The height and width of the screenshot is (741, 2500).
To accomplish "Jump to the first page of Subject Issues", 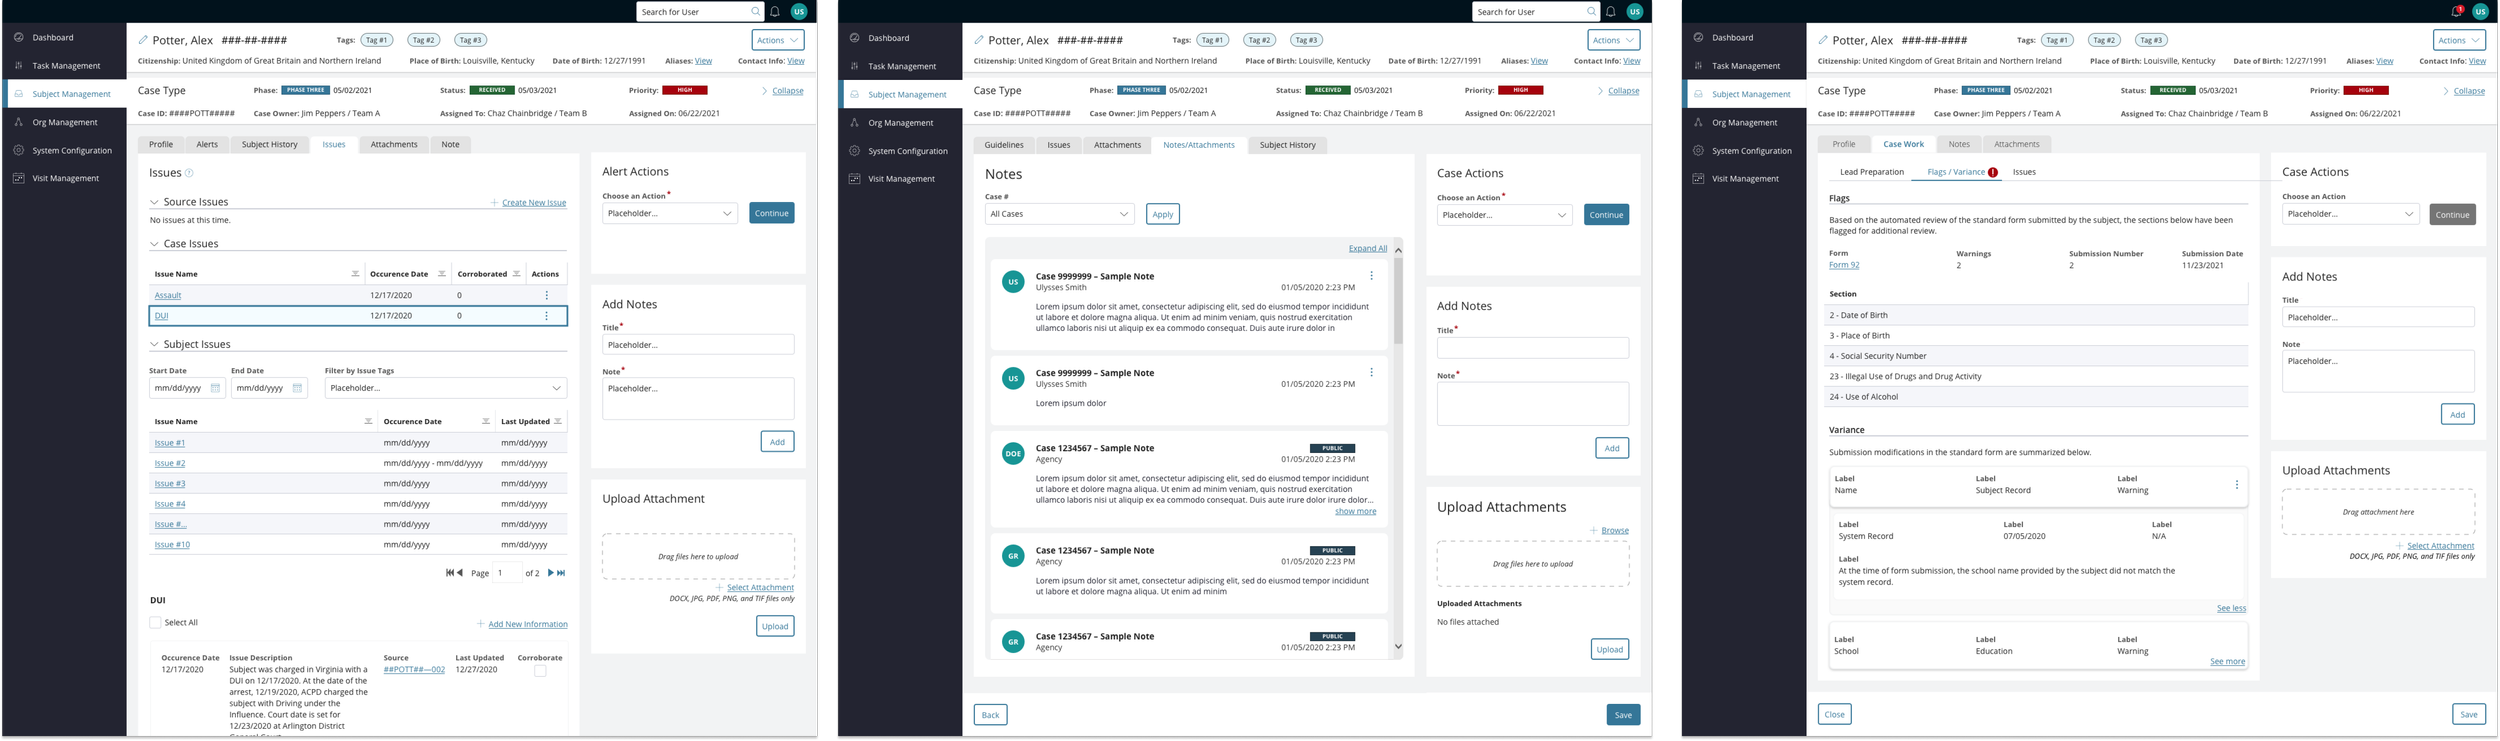I will coord(450,573).
